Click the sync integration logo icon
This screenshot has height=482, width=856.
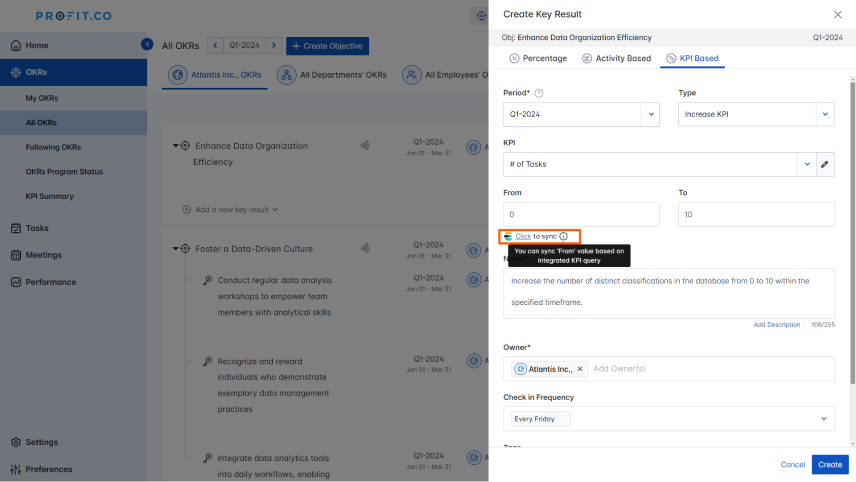point(508,236)
